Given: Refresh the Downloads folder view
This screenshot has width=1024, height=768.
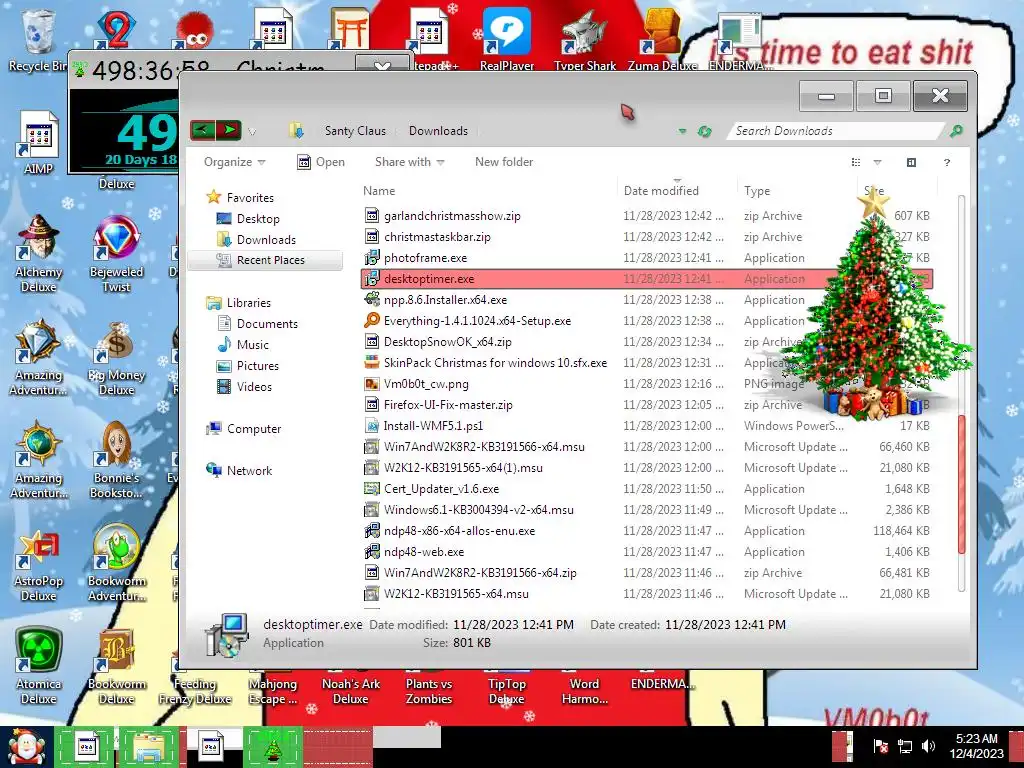Looking at the screenshot, I should 704,131.
